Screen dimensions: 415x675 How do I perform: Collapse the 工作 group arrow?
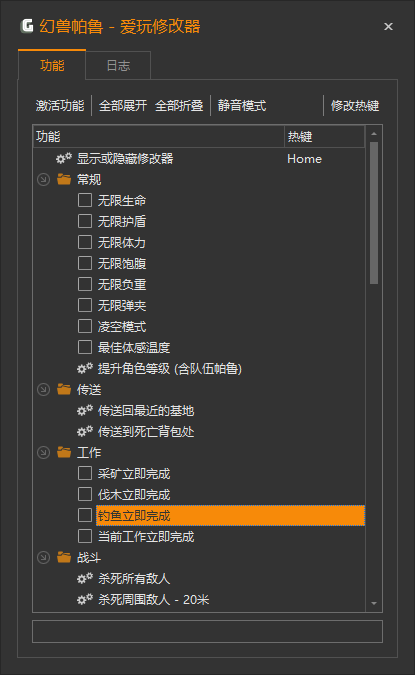pyautogui.click(x=43, y=452)
